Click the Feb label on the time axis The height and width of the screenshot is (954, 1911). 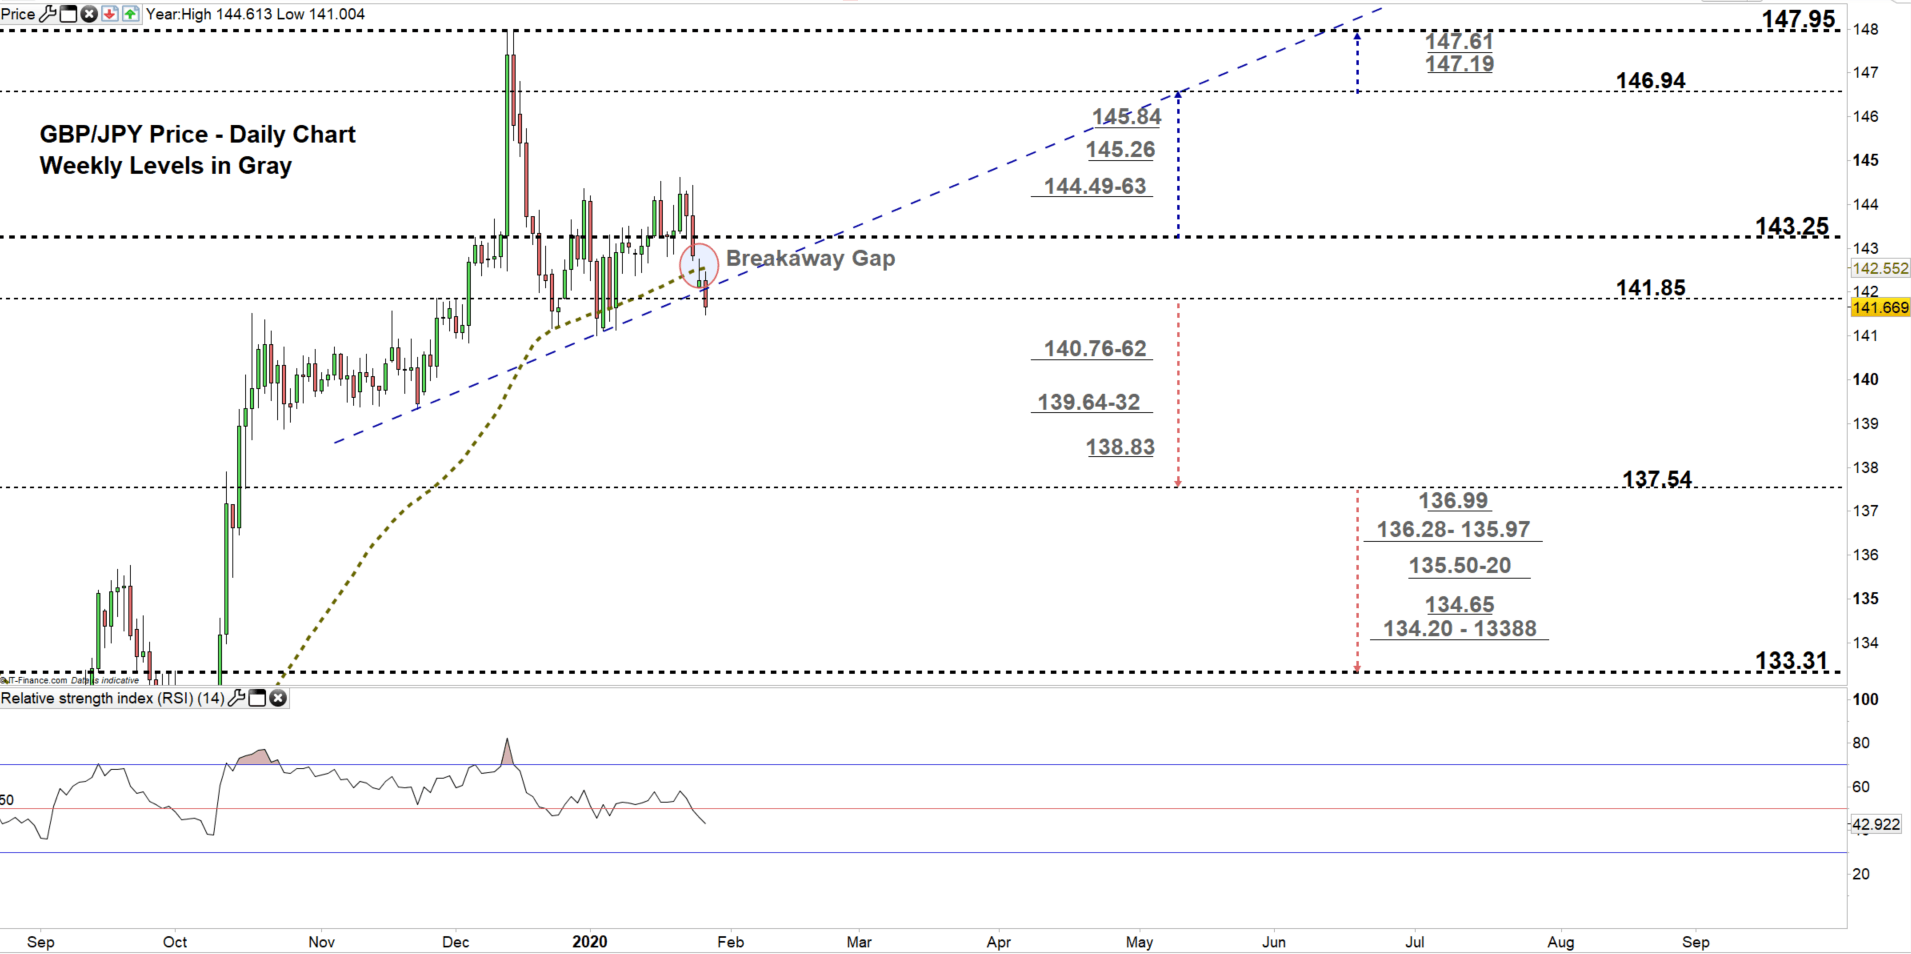coord(731,942)
